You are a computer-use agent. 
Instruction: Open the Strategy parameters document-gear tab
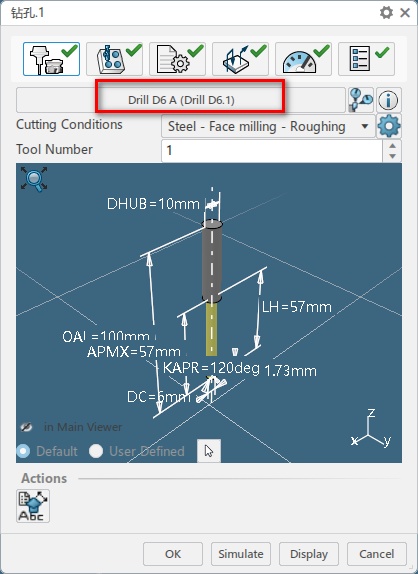coord(177,59)
